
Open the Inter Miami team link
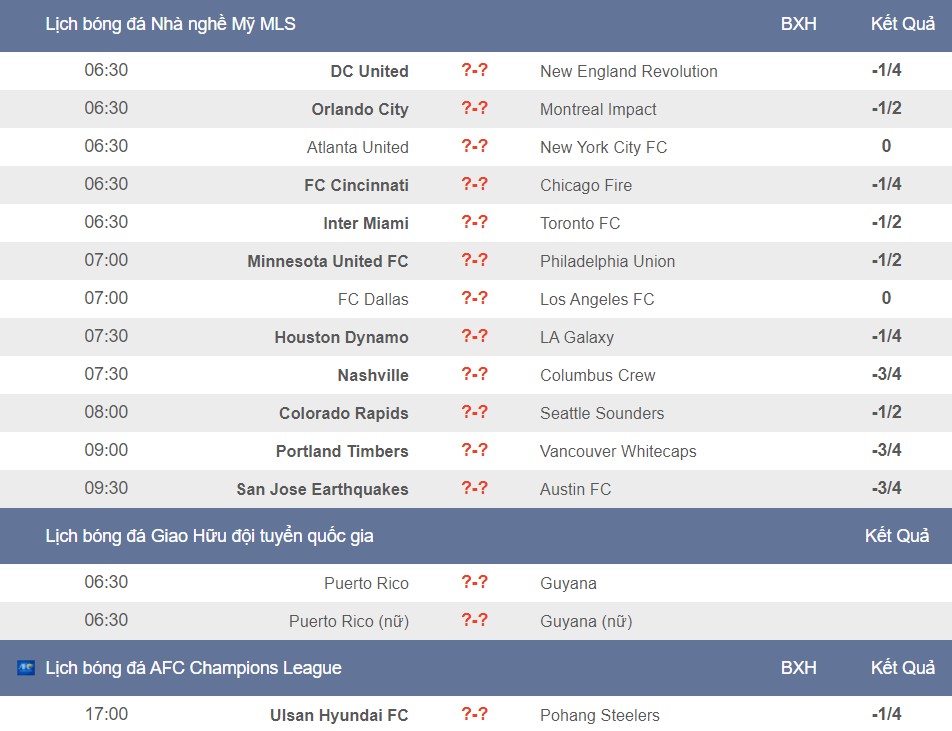(x=366, y=223)
